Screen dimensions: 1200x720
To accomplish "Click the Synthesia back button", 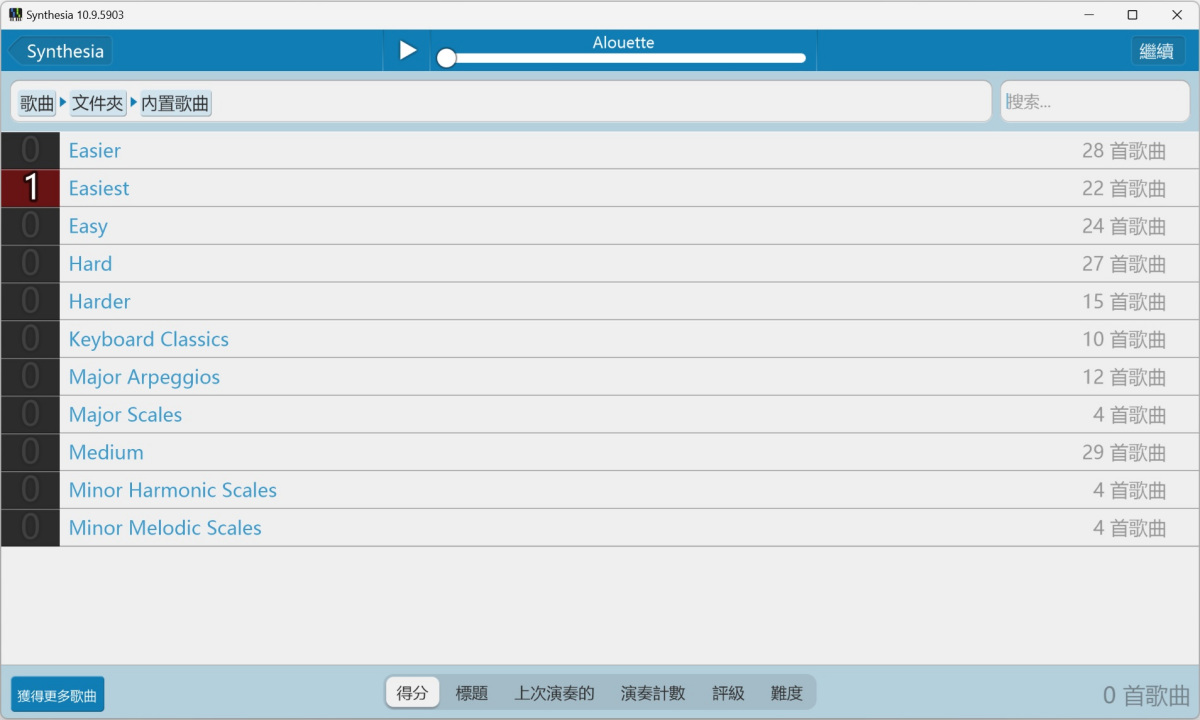I will [x=62, y=51].
